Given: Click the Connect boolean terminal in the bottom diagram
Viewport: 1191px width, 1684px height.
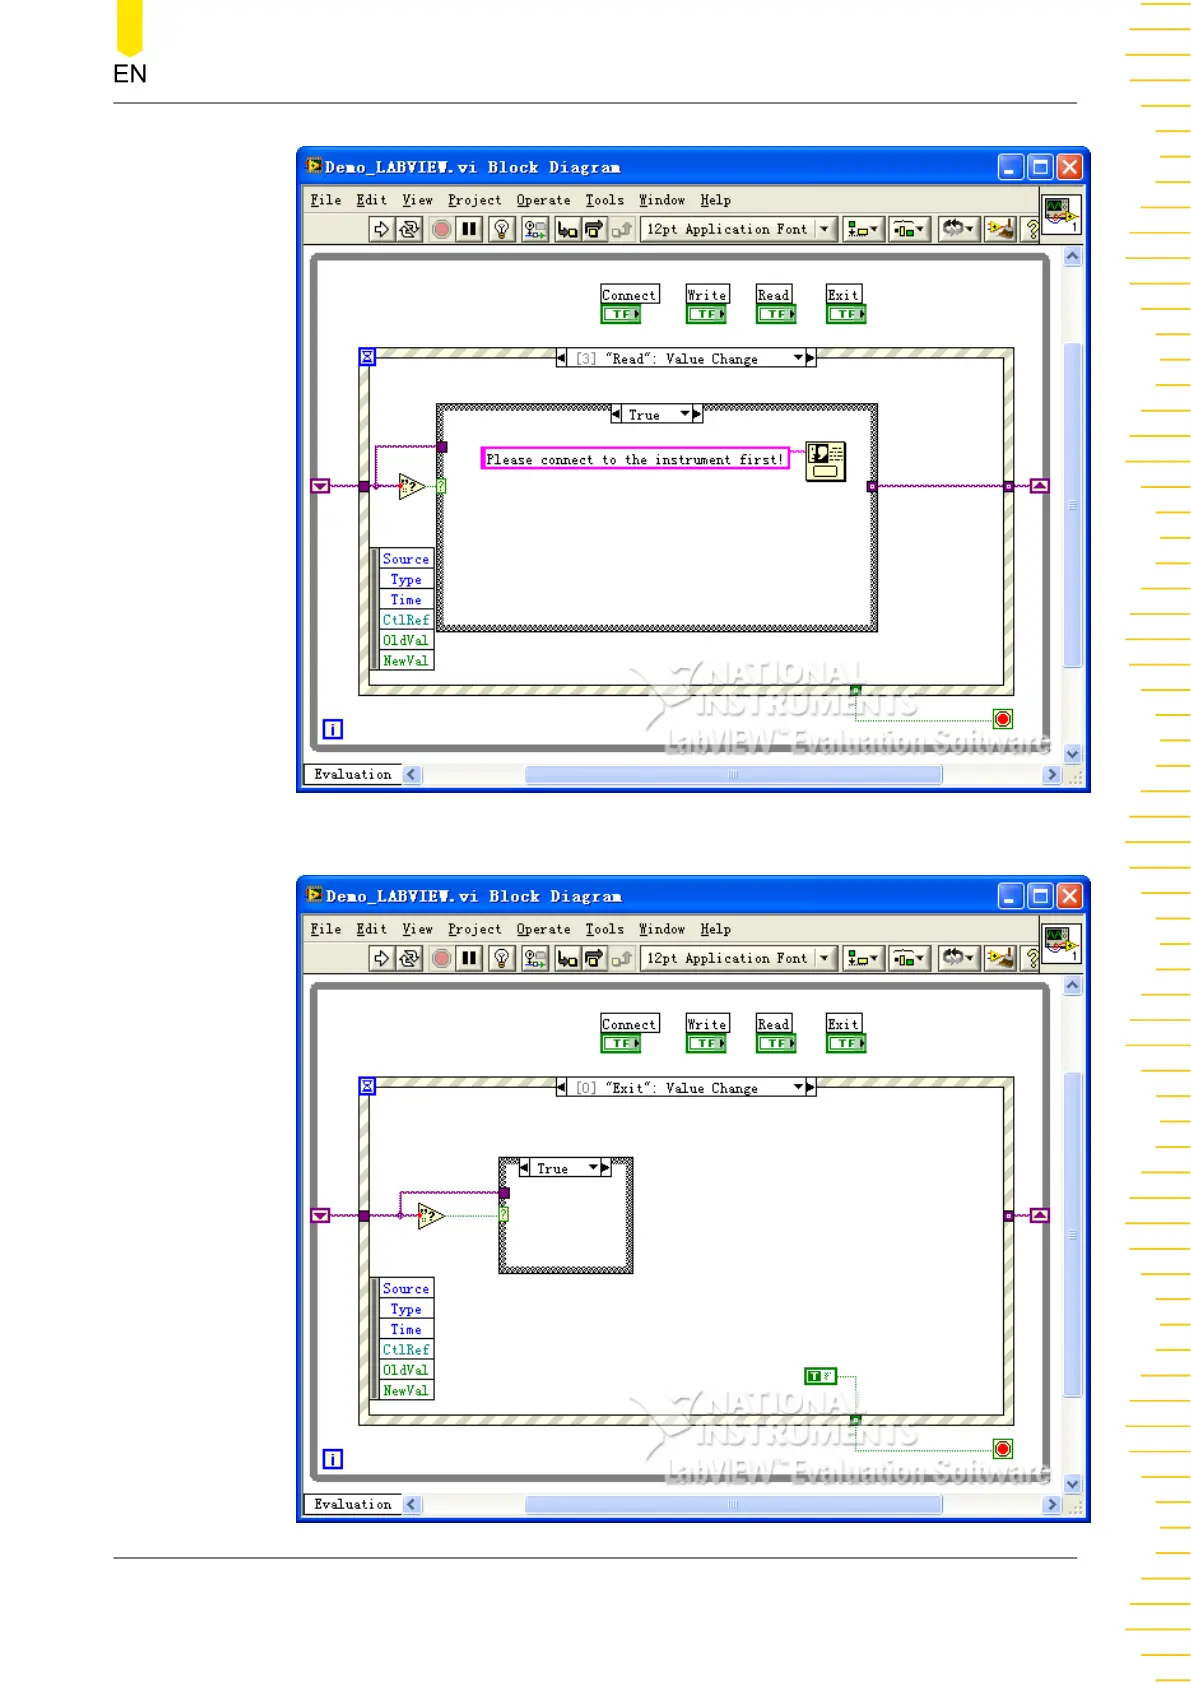Looking at the screenshot, I should [x=621, y=1043].
